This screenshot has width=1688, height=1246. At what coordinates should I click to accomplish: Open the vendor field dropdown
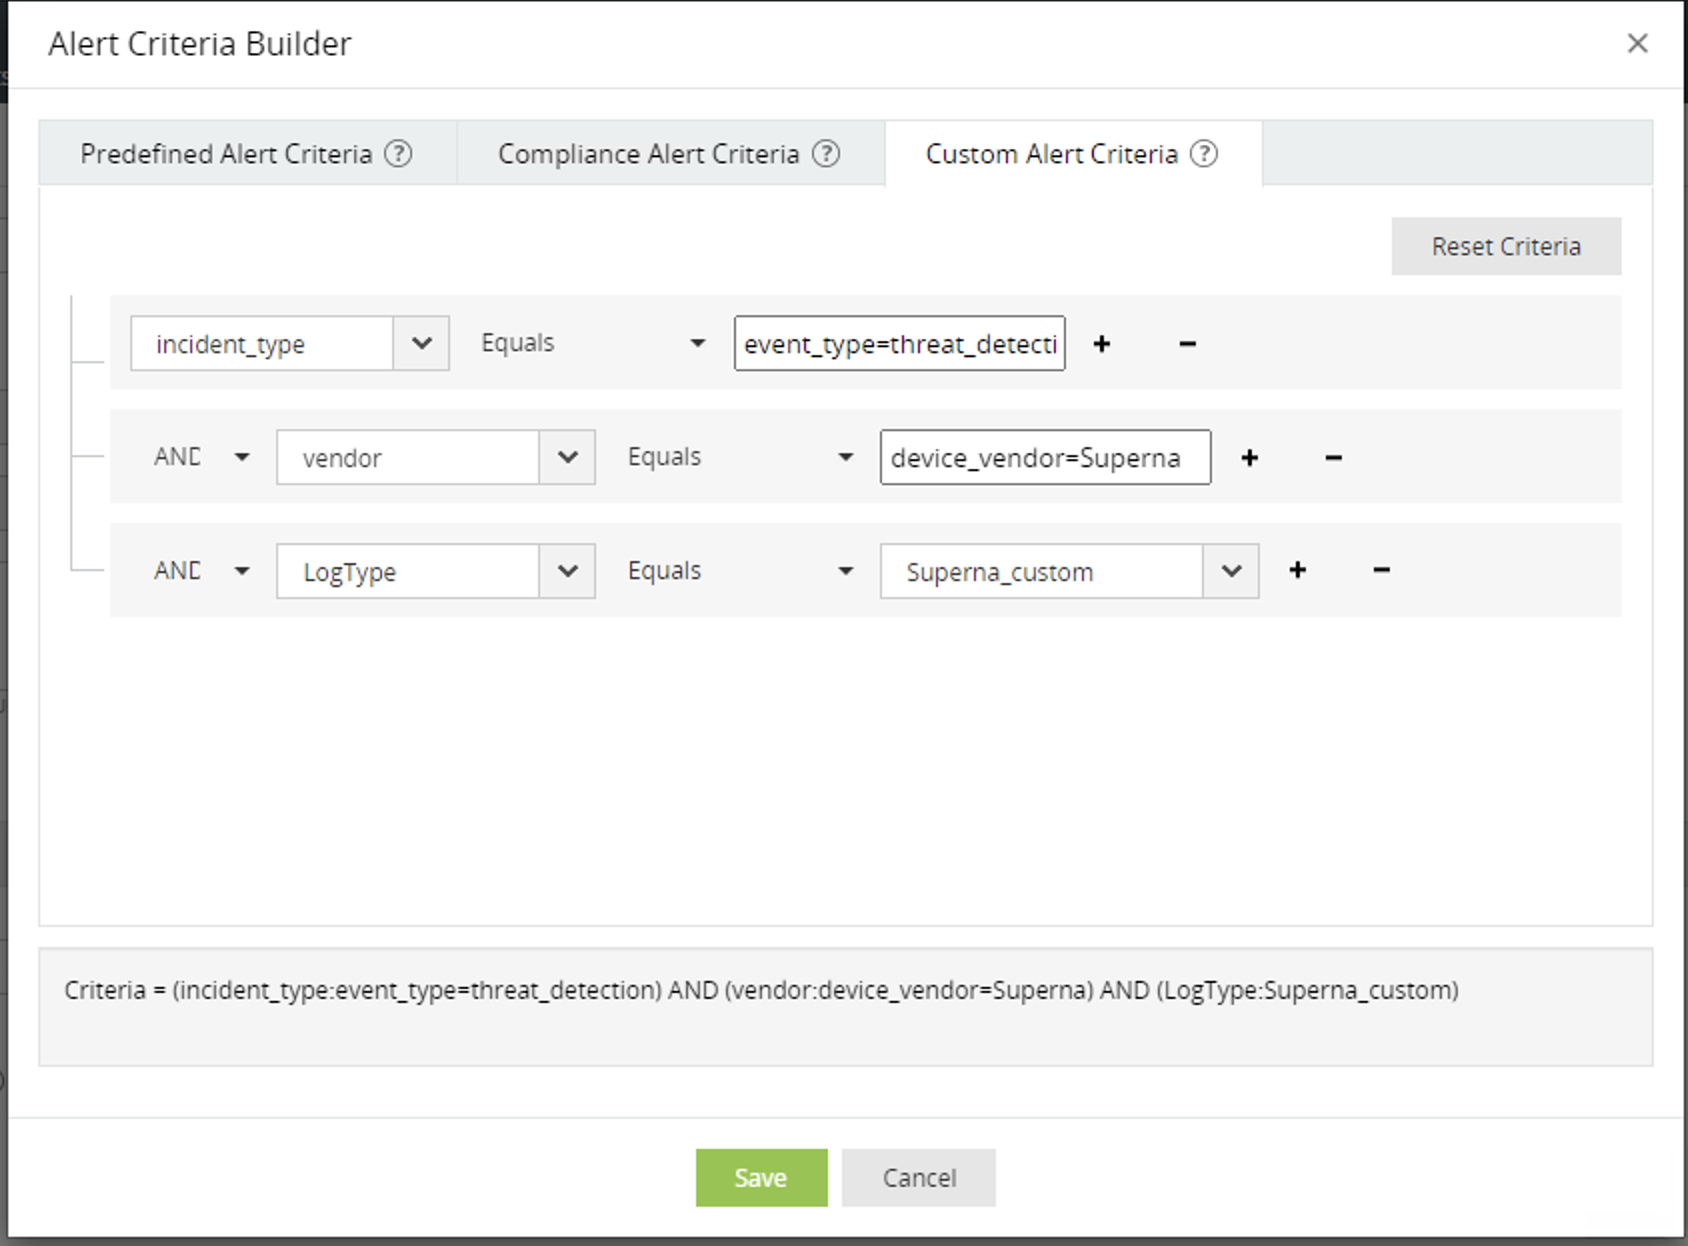pyautogui.click(x=568, y=457)
